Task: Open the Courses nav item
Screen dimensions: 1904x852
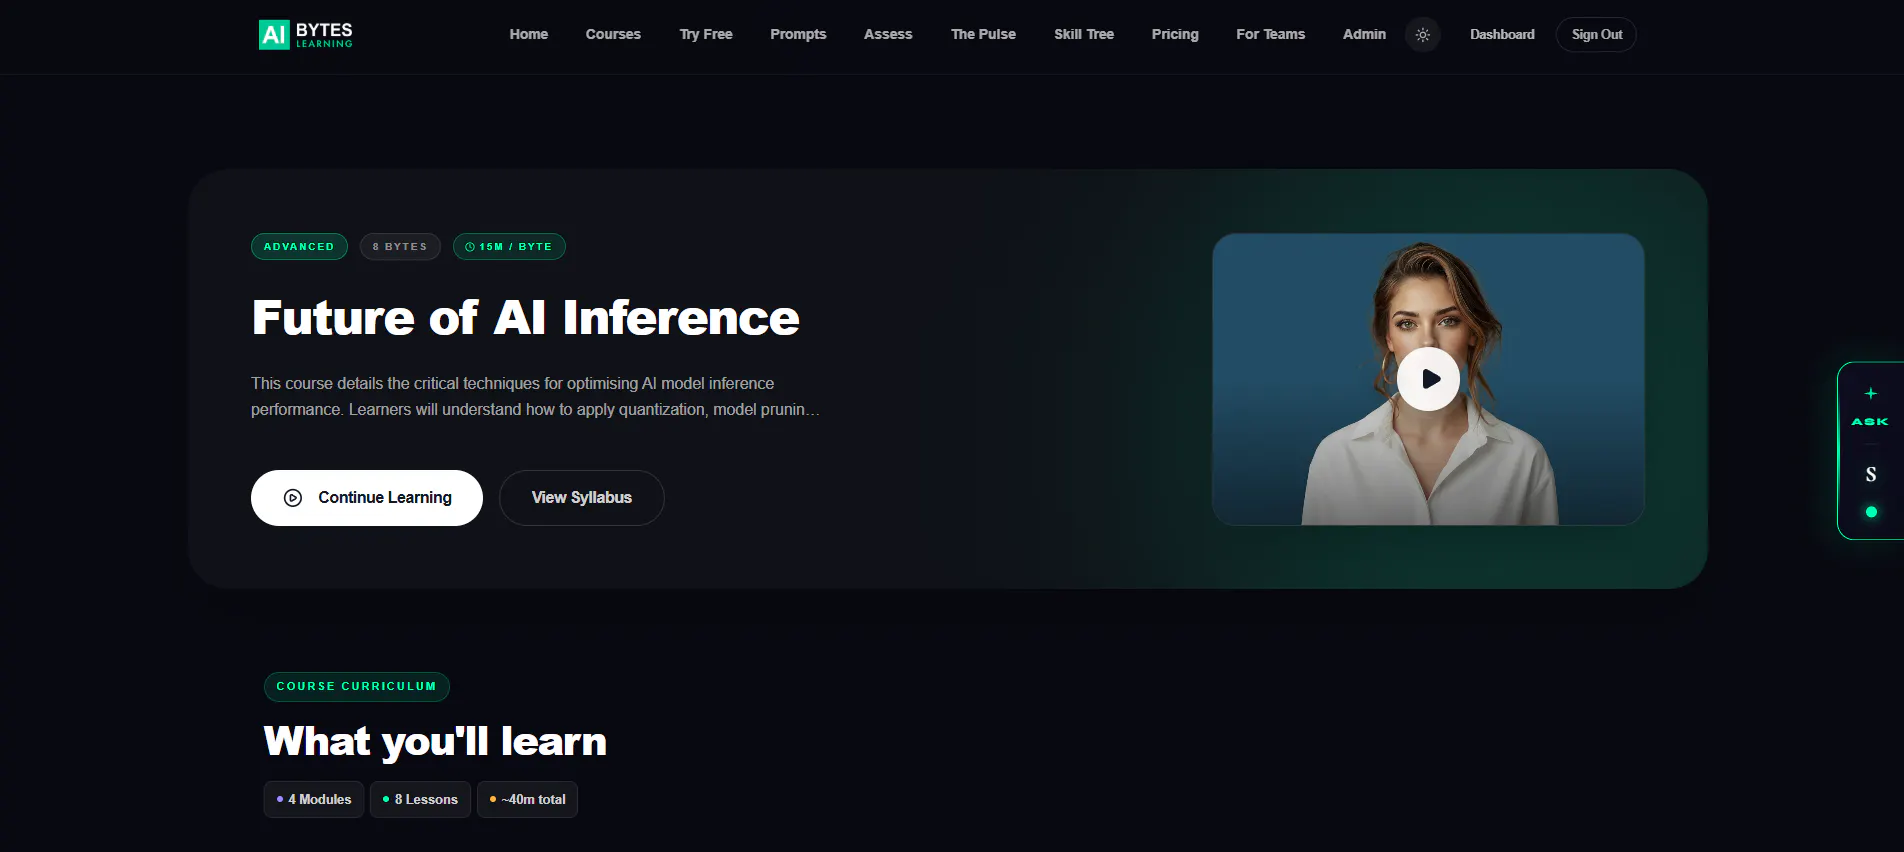Action: tap(613, 34)
